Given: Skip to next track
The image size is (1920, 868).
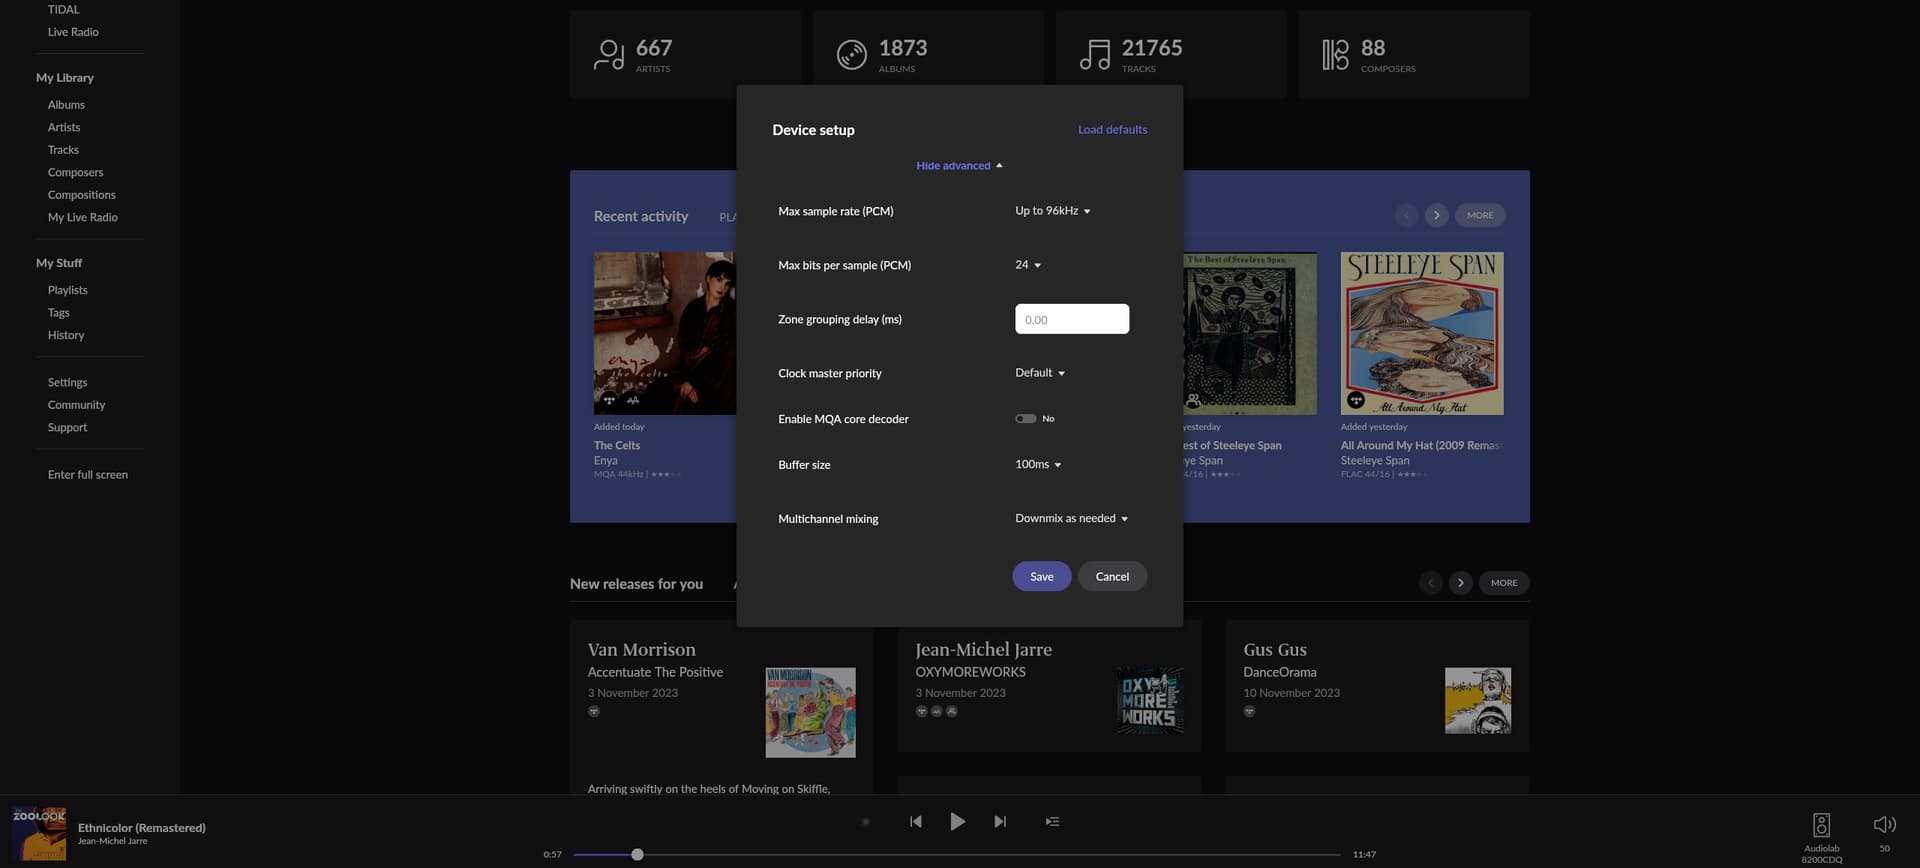Looking at the screenshot, I should point(1000,821).
